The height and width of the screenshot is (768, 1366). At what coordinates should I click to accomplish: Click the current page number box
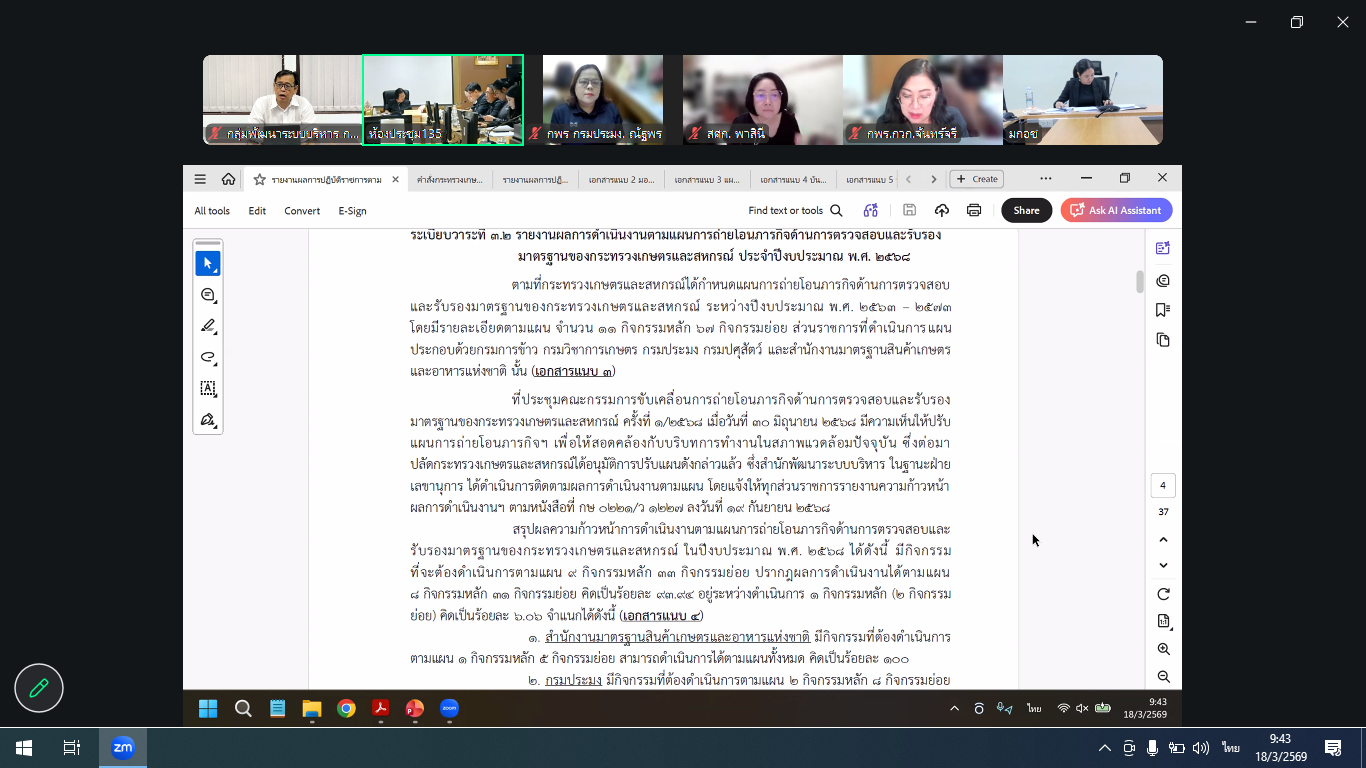tap(1163, 486)
